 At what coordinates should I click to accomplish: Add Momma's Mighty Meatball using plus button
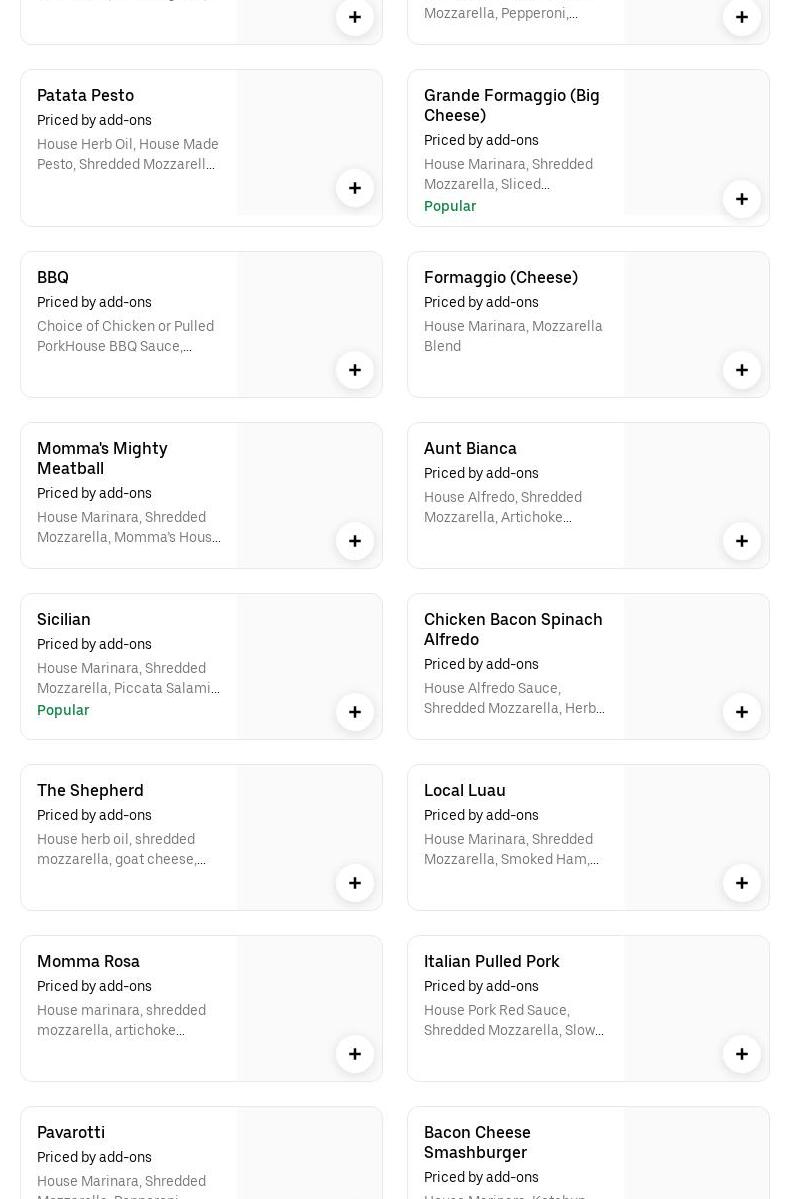[355, 541]
